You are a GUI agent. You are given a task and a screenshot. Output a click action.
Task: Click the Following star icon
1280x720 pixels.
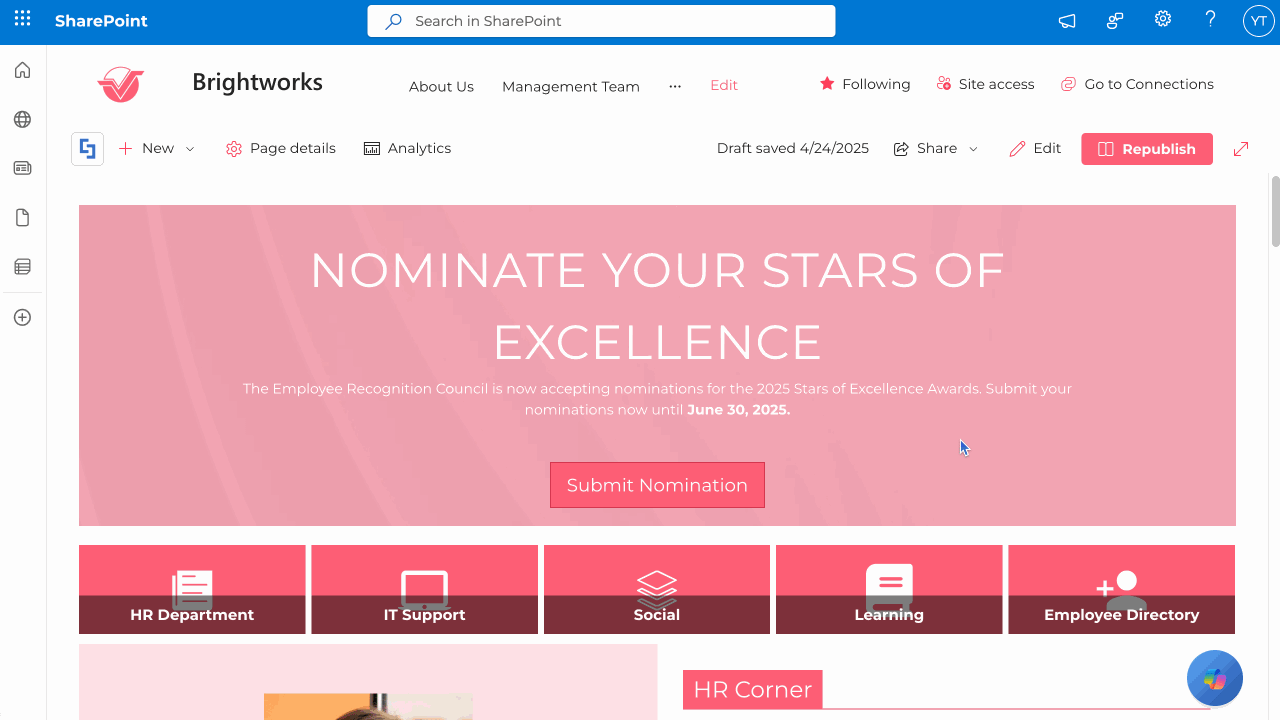(827, 84)
